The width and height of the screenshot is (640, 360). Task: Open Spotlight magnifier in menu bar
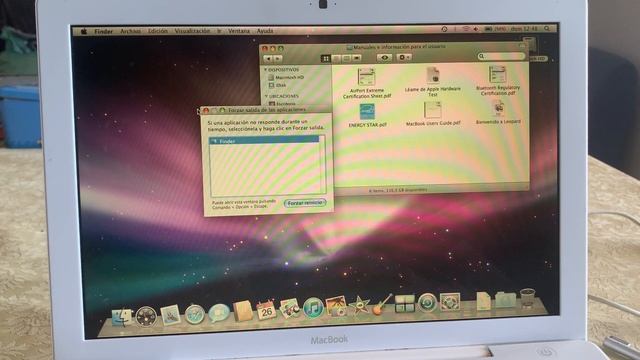(547, 29)
